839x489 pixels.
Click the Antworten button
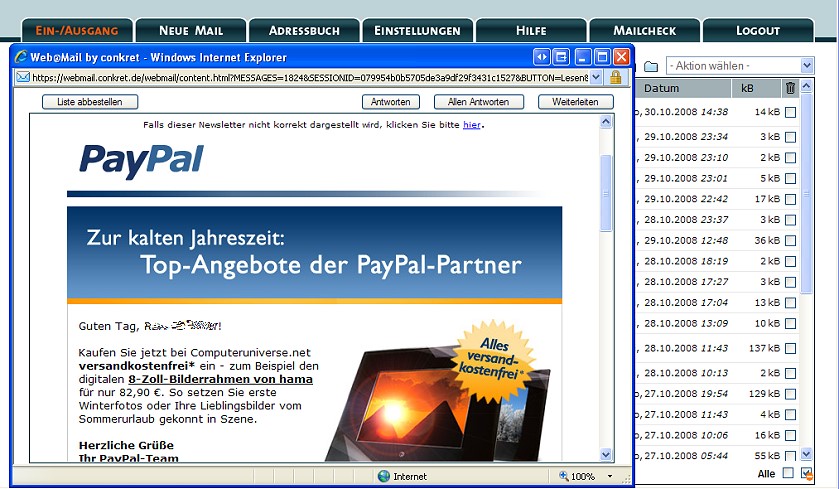pos(391,102)
